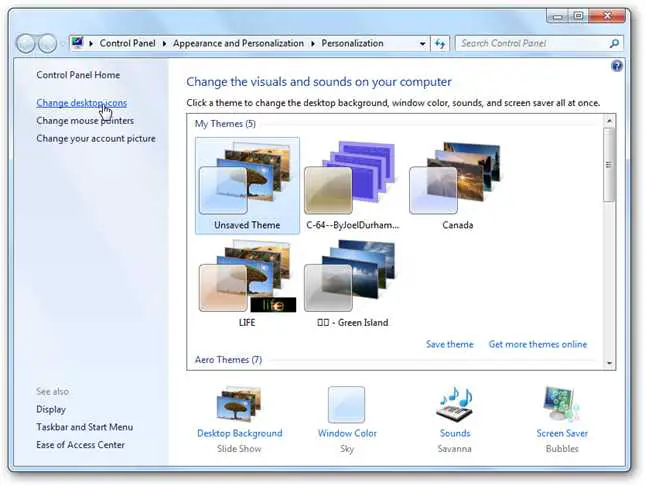
Task: Close the Personalization window
Action: pyautogui.click(x=608, y=16)
